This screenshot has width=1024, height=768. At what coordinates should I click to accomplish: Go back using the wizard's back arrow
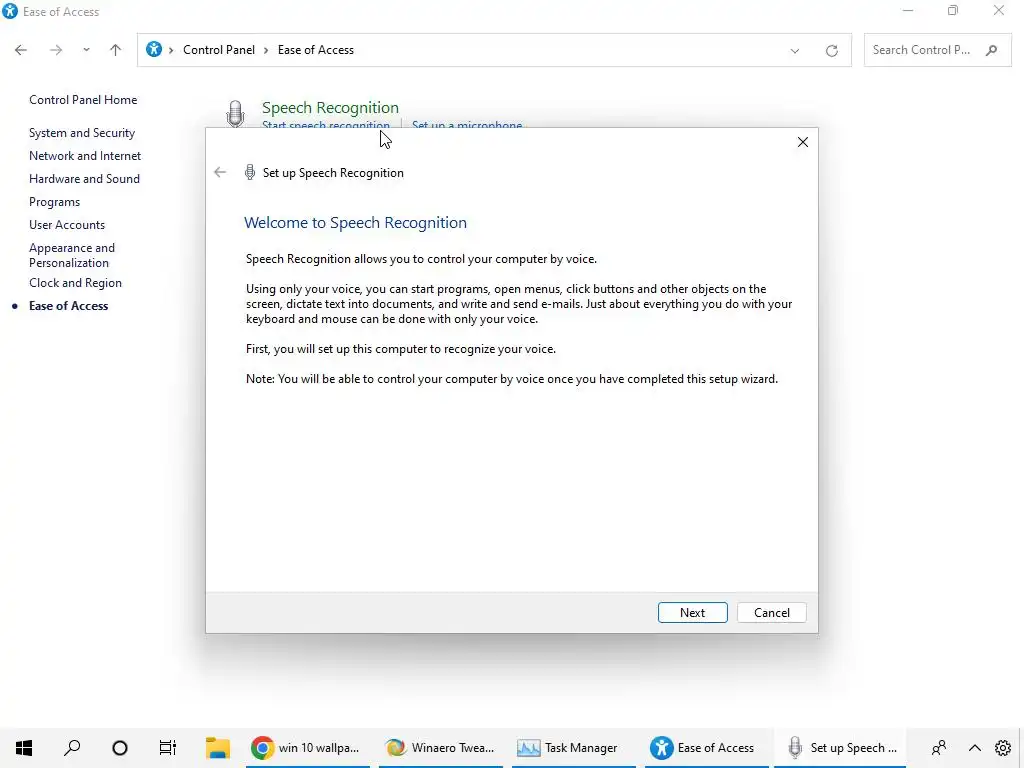click(x=220, y=172)
